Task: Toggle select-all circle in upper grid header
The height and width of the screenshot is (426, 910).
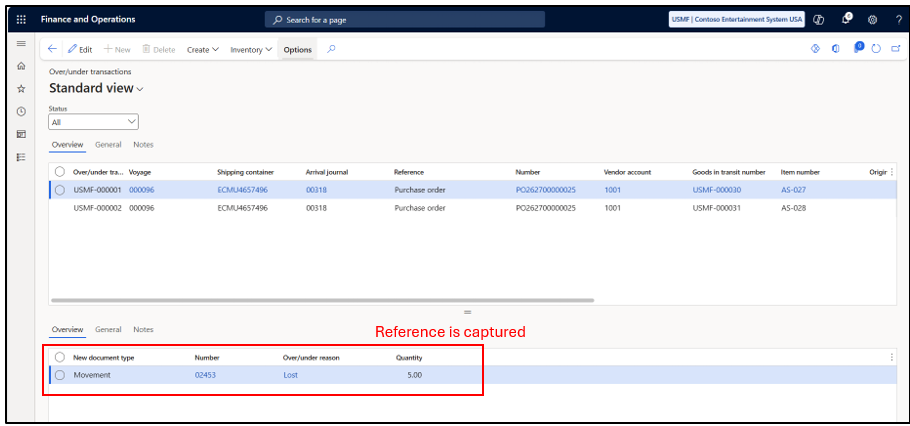Action: click(x=60, y=172)
